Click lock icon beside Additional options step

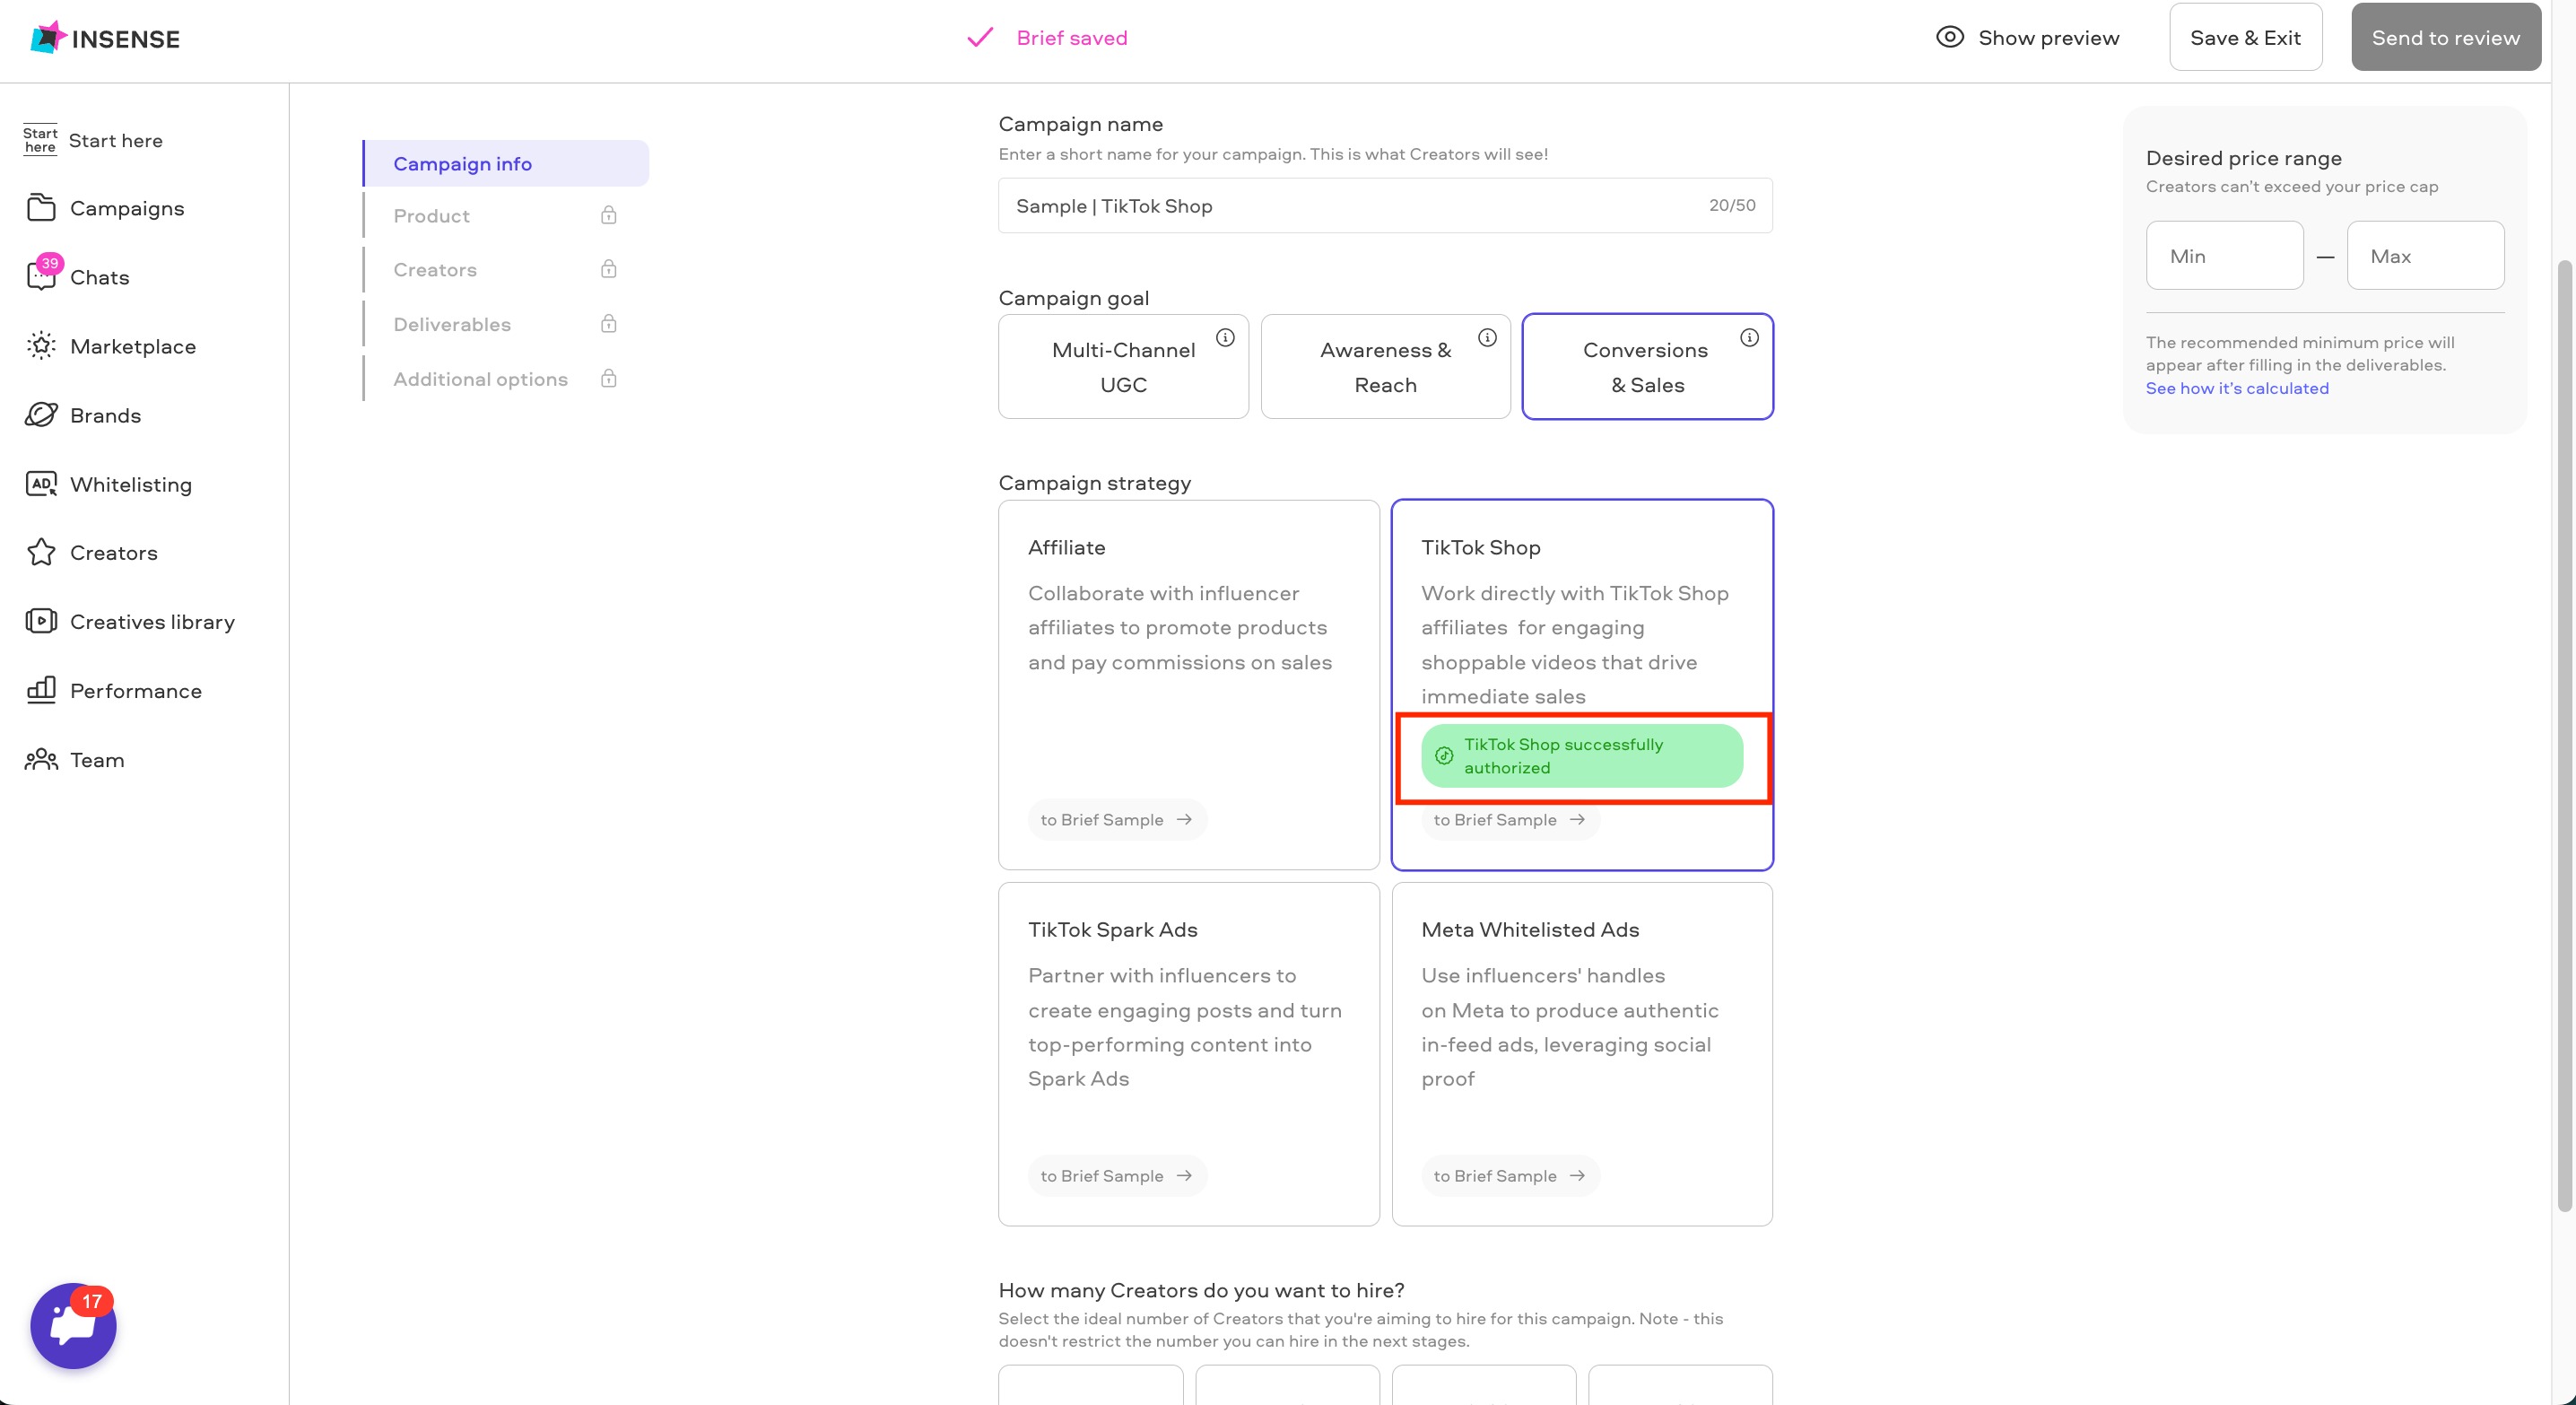click(x=608, y=378)
